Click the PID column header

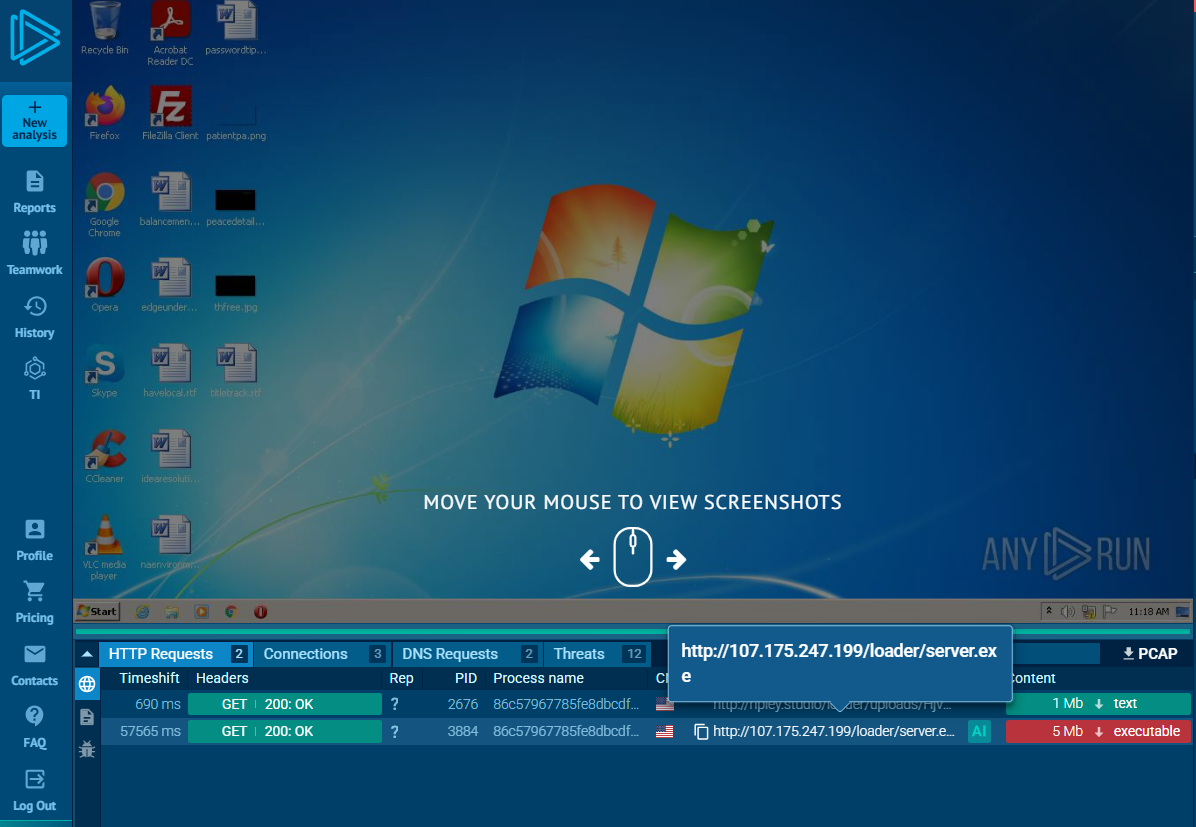coord(465,678)
